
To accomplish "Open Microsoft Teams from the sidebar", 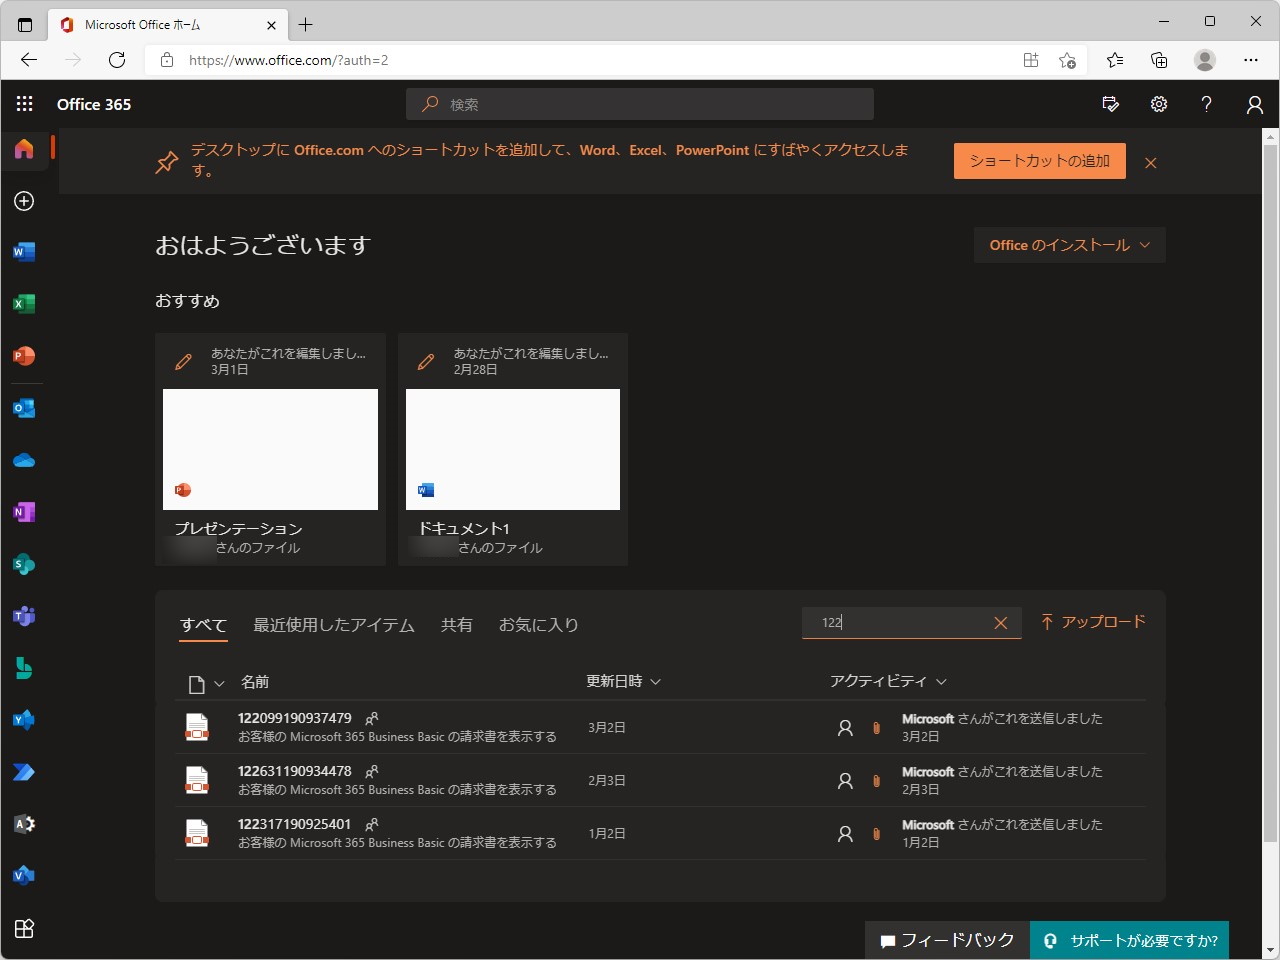I will tap(24, 616).
